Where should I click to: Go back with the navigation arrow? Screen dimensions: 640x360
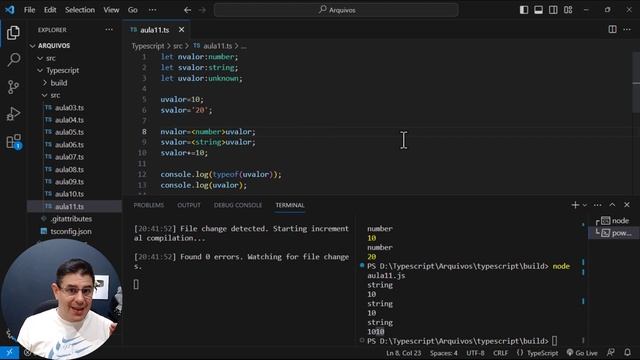click(x=187, y=10)
